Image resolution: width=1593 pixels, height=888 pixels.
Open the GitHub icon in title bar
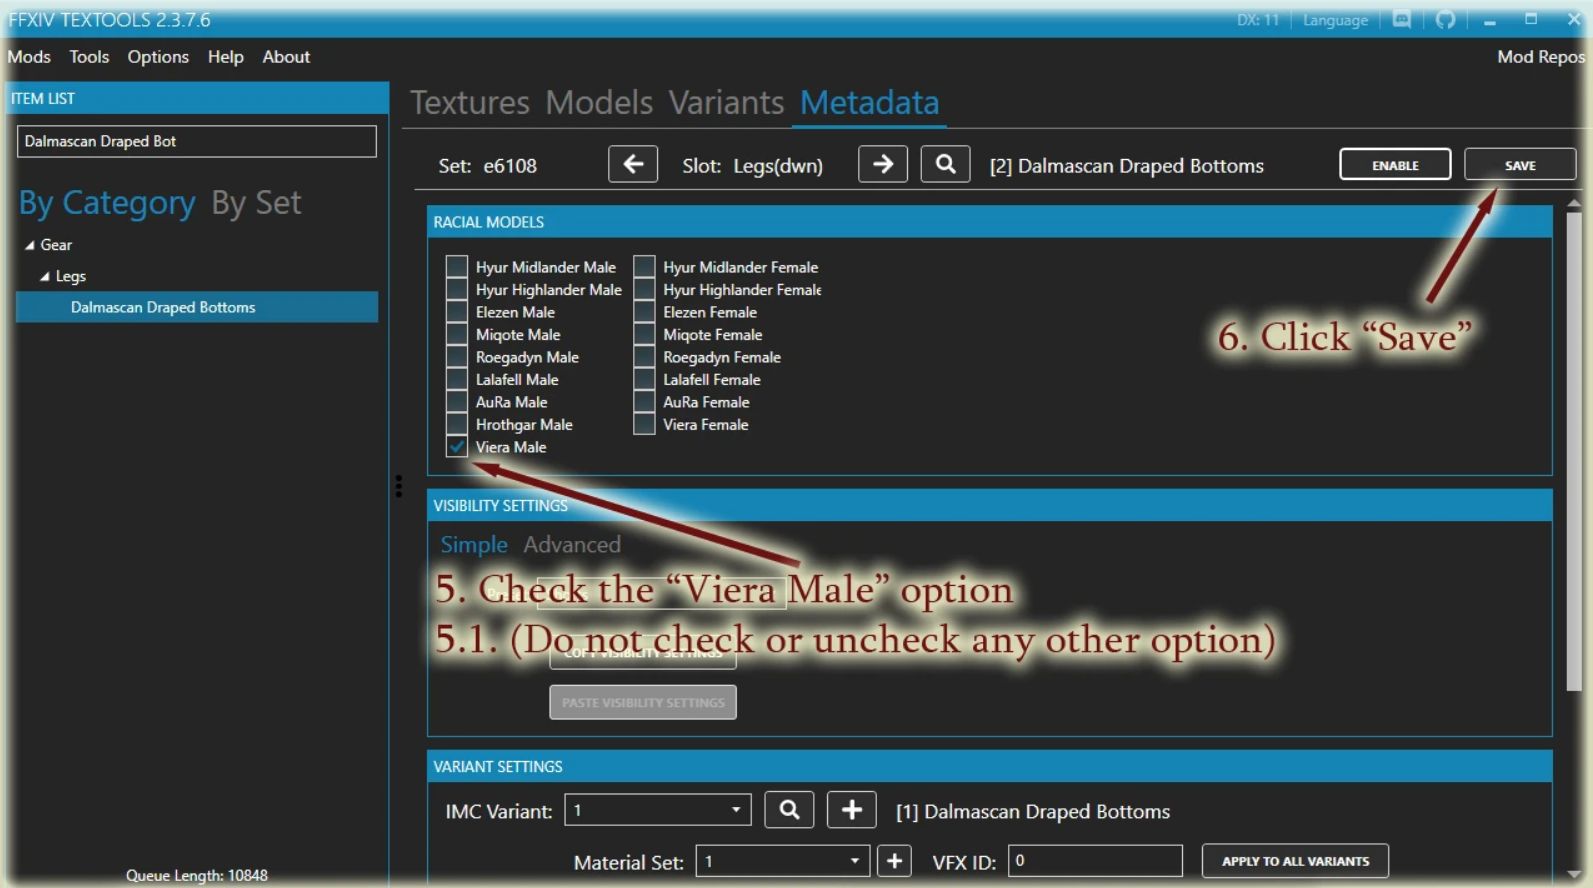1445,19
